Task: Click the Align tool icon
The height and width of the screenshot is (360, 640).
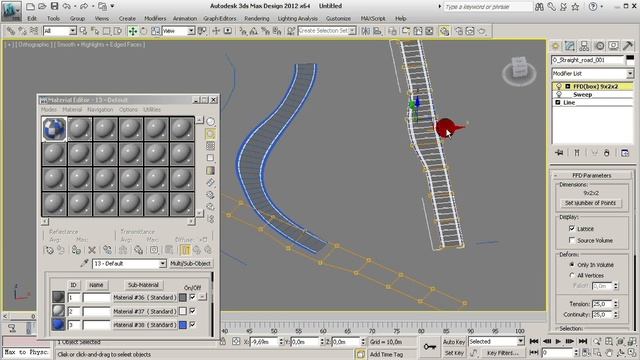Action: [378, 31]
